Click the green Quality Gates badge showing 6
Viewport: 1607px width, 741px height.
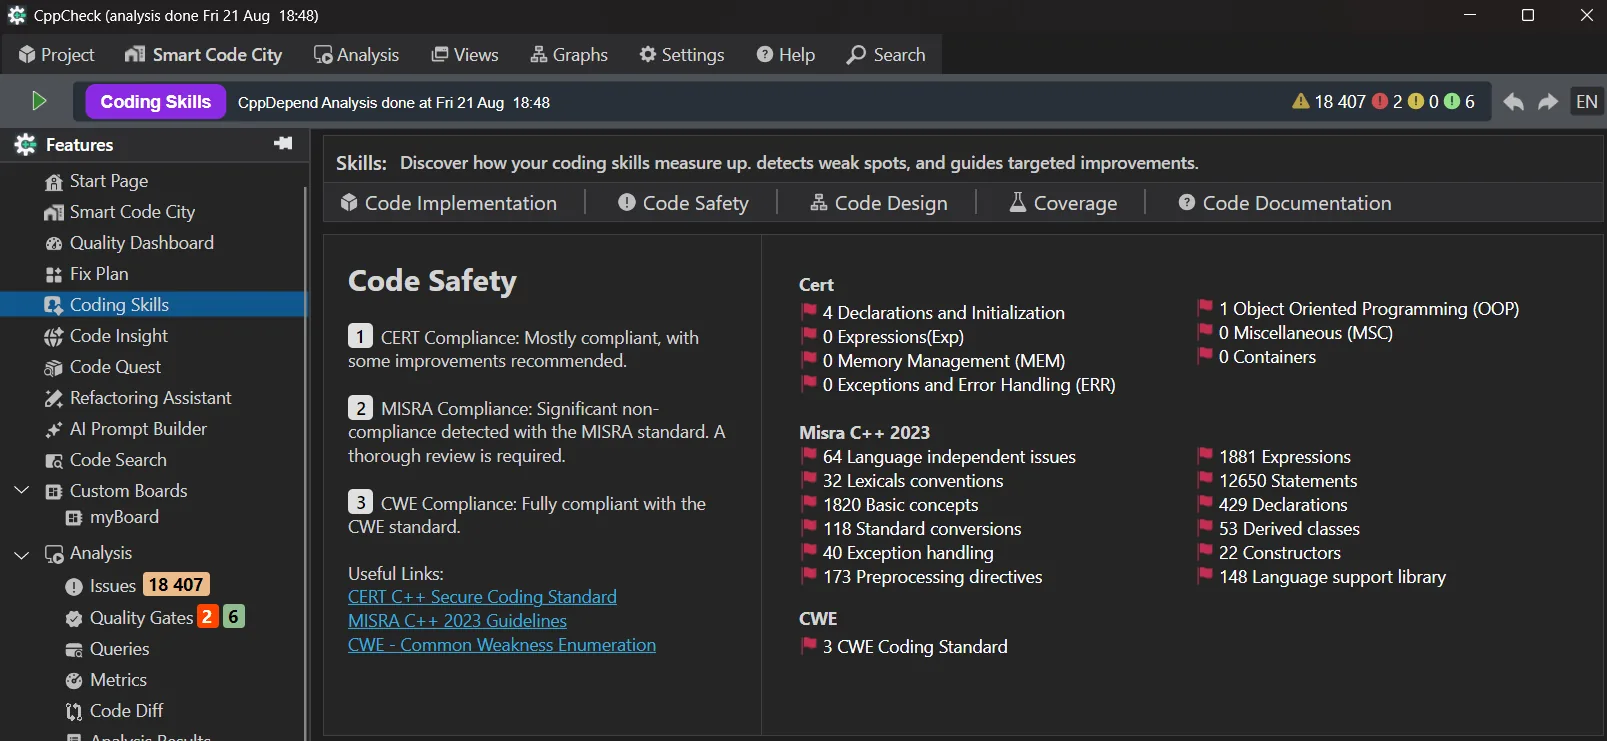(x=233, y=617)
